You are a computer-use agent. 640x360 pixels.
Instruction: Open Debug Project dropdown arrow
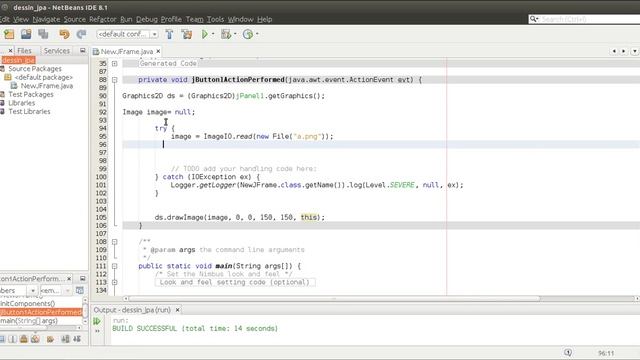pyautogui.click(x=235, y=34)
